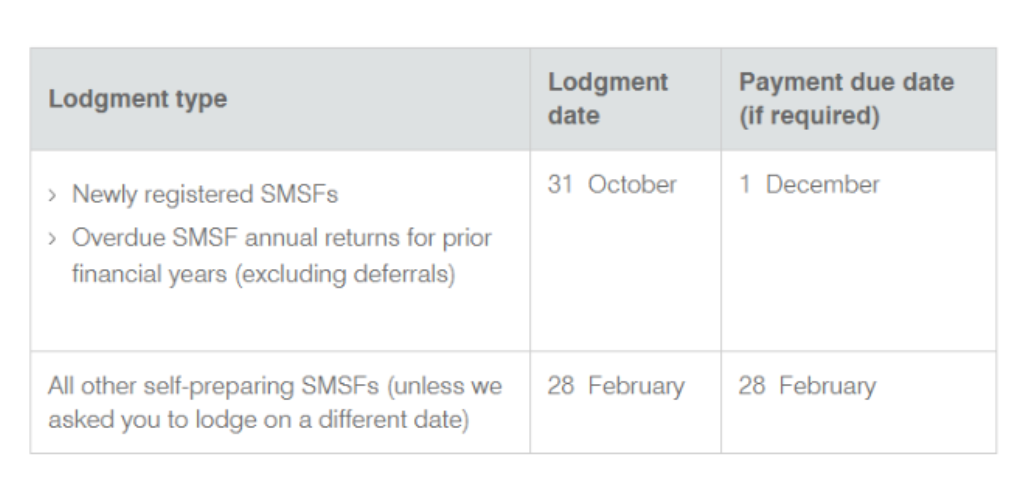Click the financial years (excluding deferrals) text
This screenshot has width=1029, height=498.
[263, 273]
